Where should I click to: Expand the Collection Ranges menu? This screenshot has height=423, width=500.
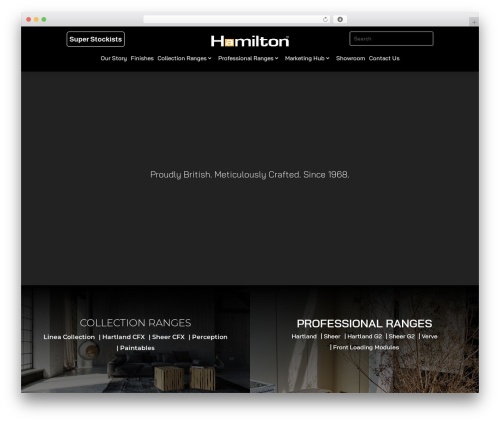(x=184, y=58)
